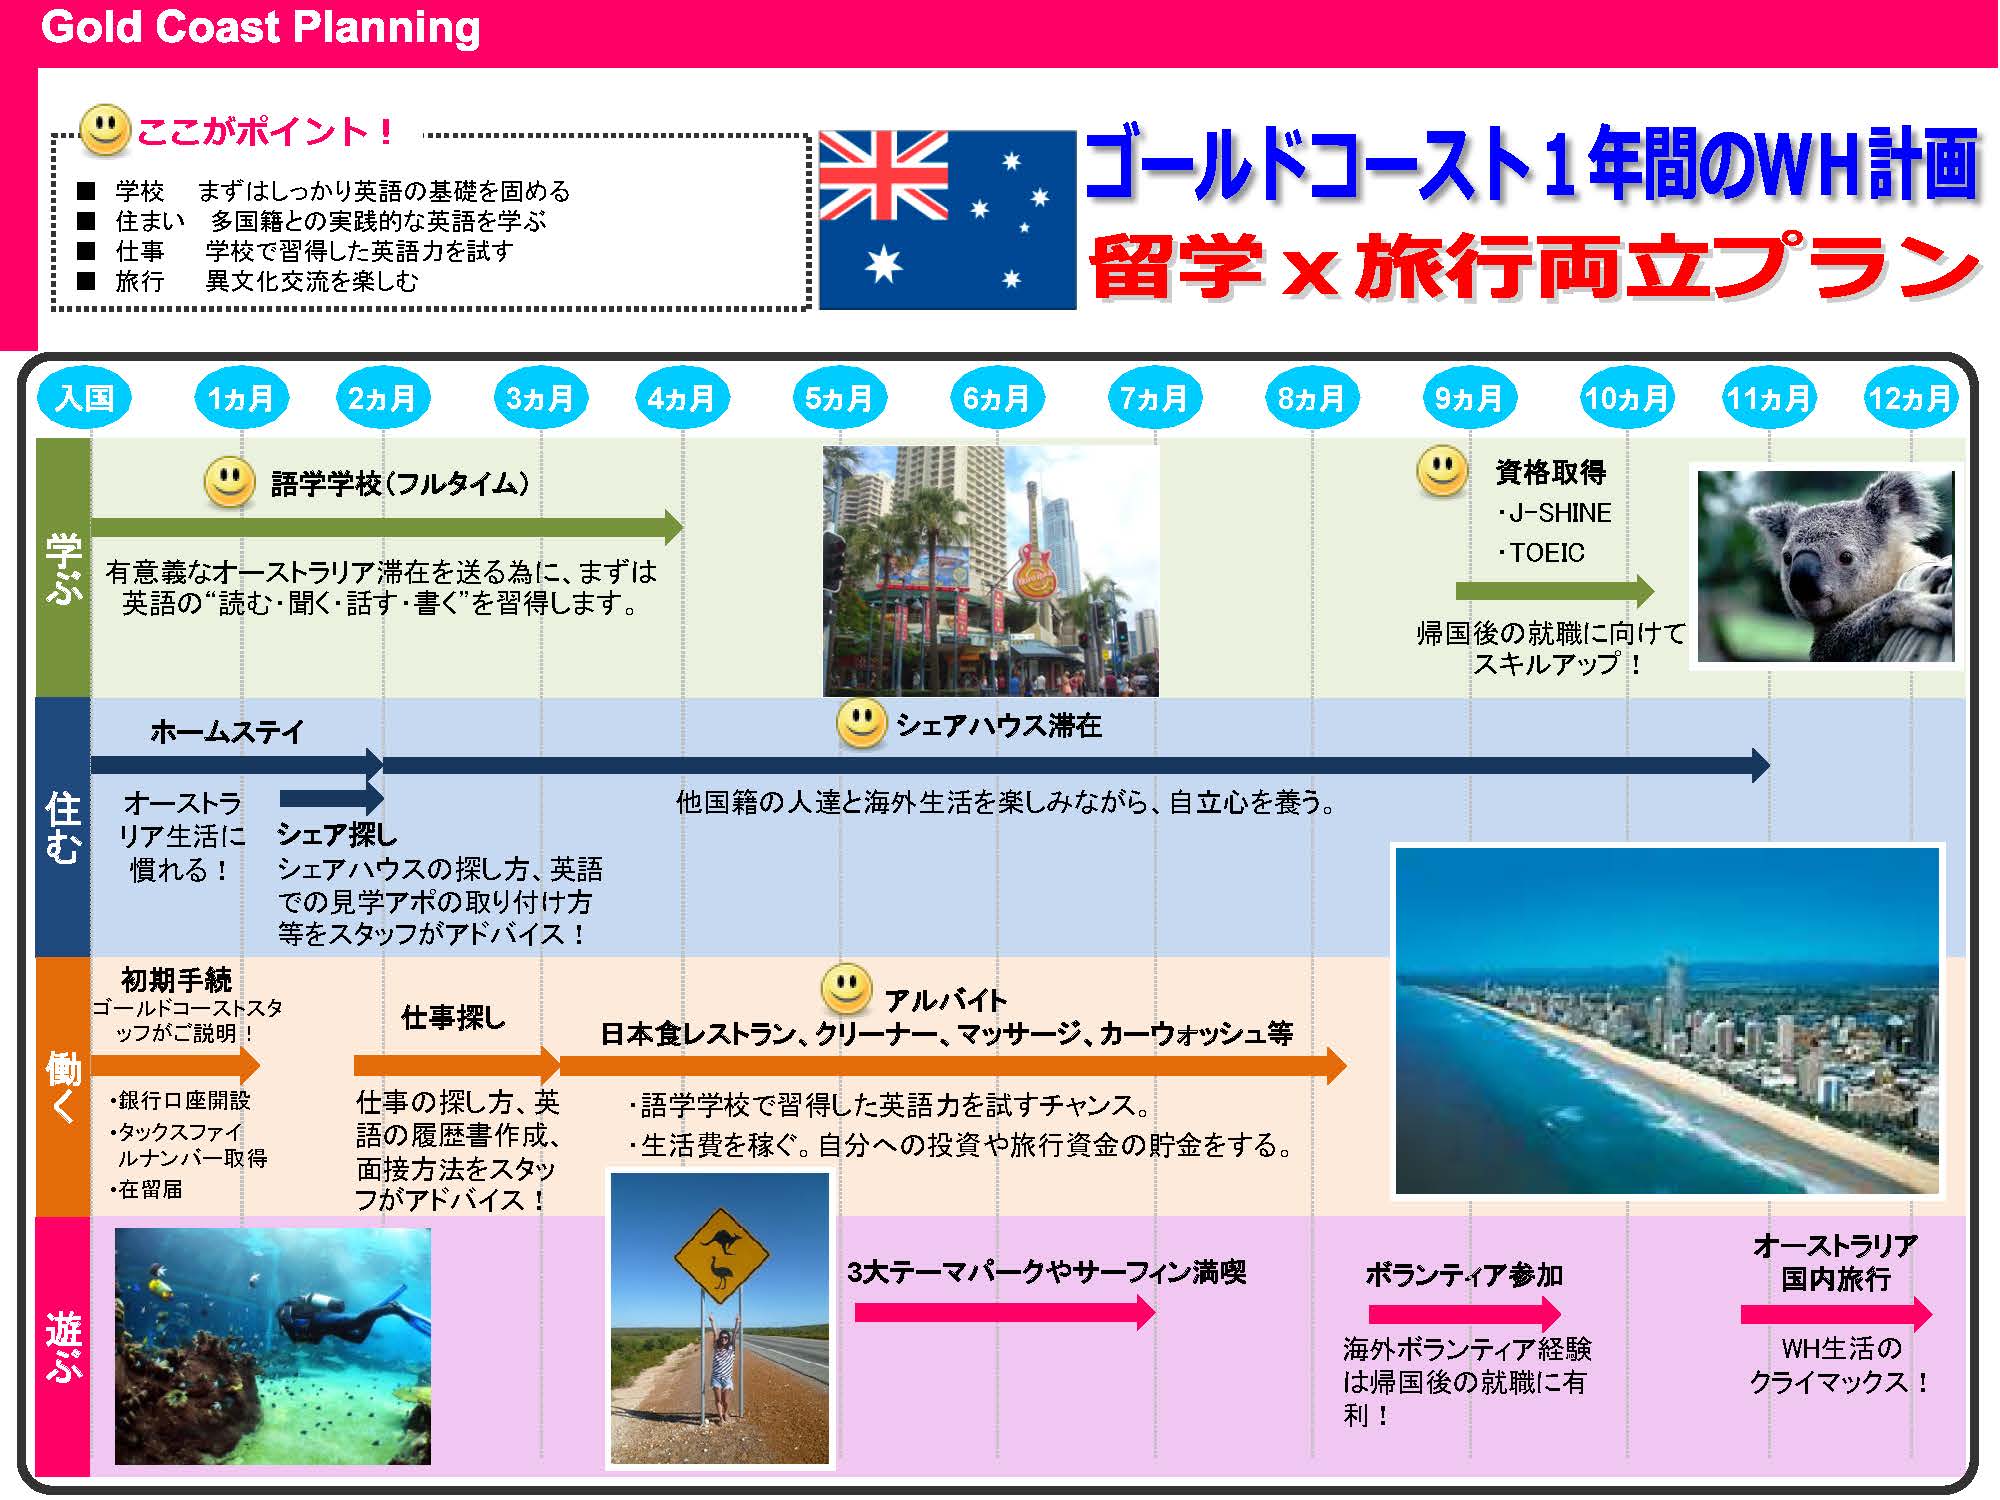The width and height of the screenshot is (2000, 1500).
Task: Select the 入国 timeline bubble
Action: coord(84,399)
